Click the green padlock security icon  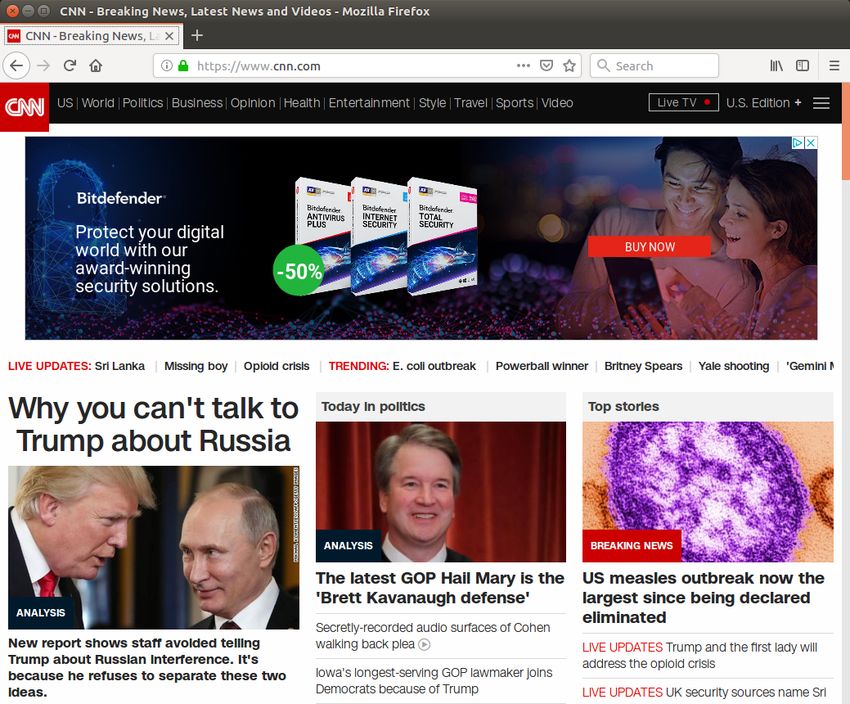coord(183,66)
